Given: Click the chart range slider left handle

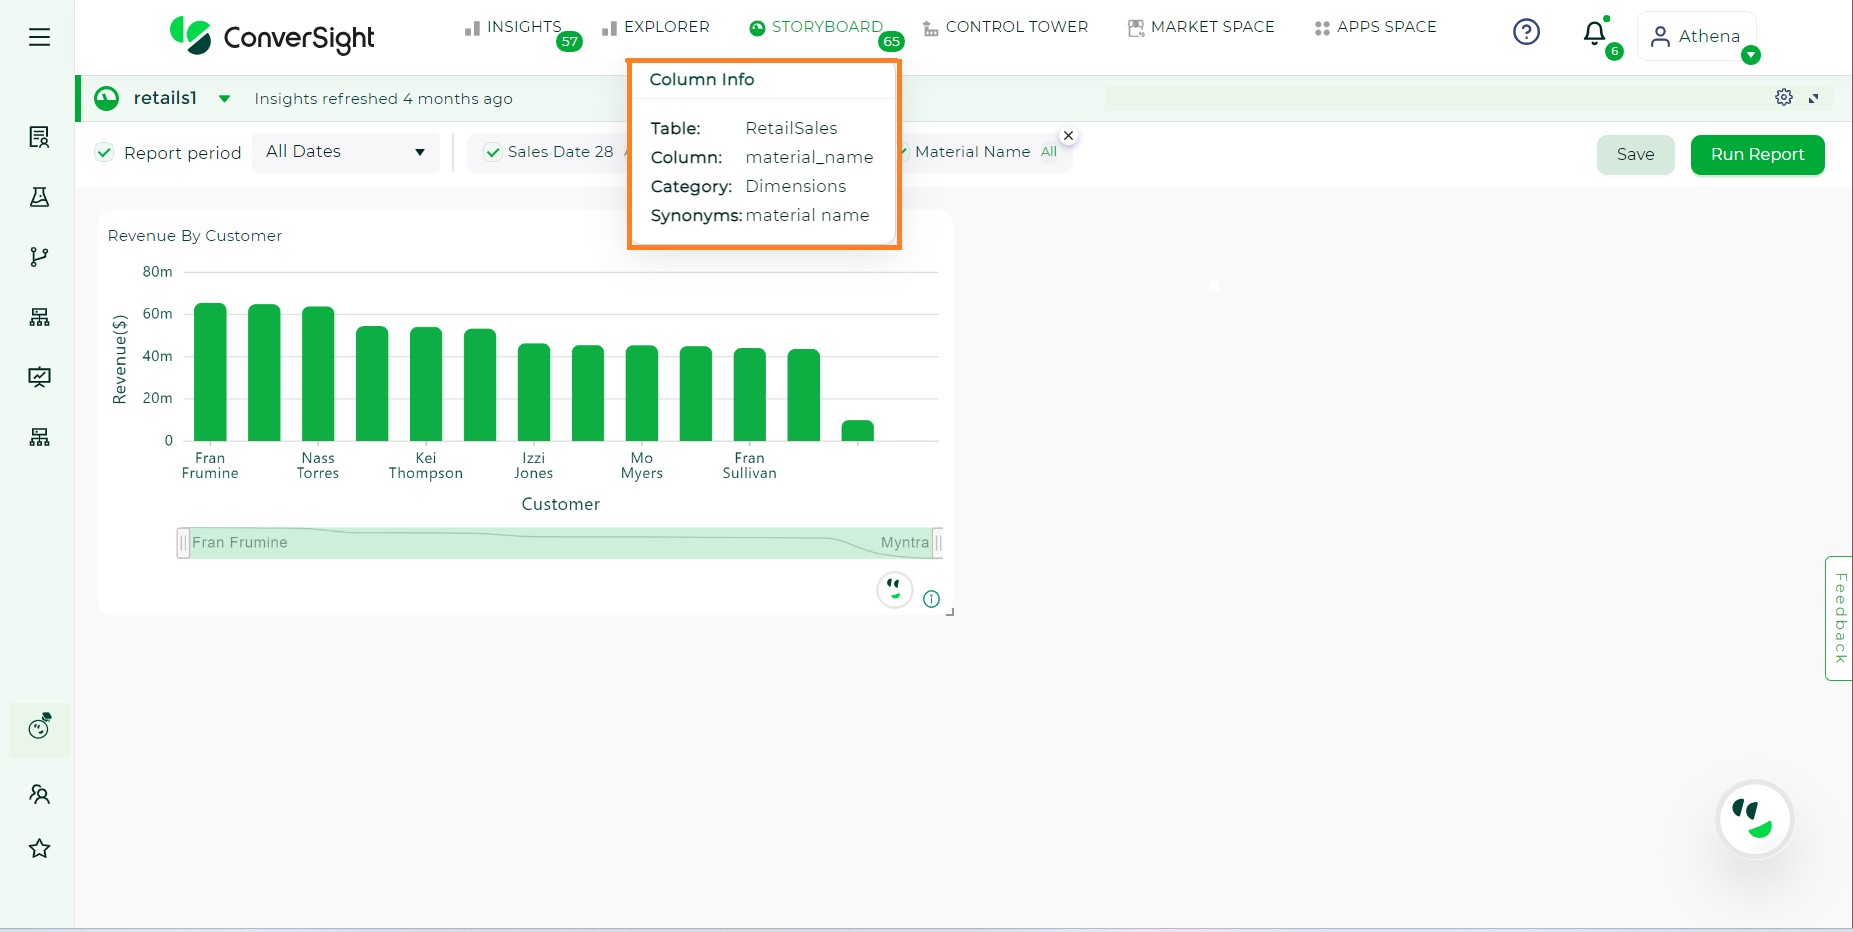Looking at the screenshot, I should pos(183,543).
